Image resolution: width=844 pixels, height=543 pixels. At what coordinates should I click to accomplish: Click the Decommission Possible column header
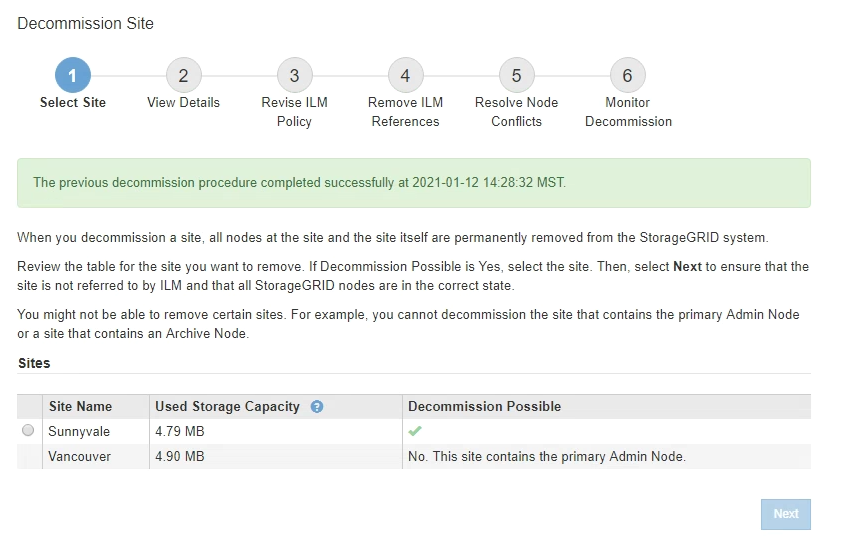(x=484, y=407)
